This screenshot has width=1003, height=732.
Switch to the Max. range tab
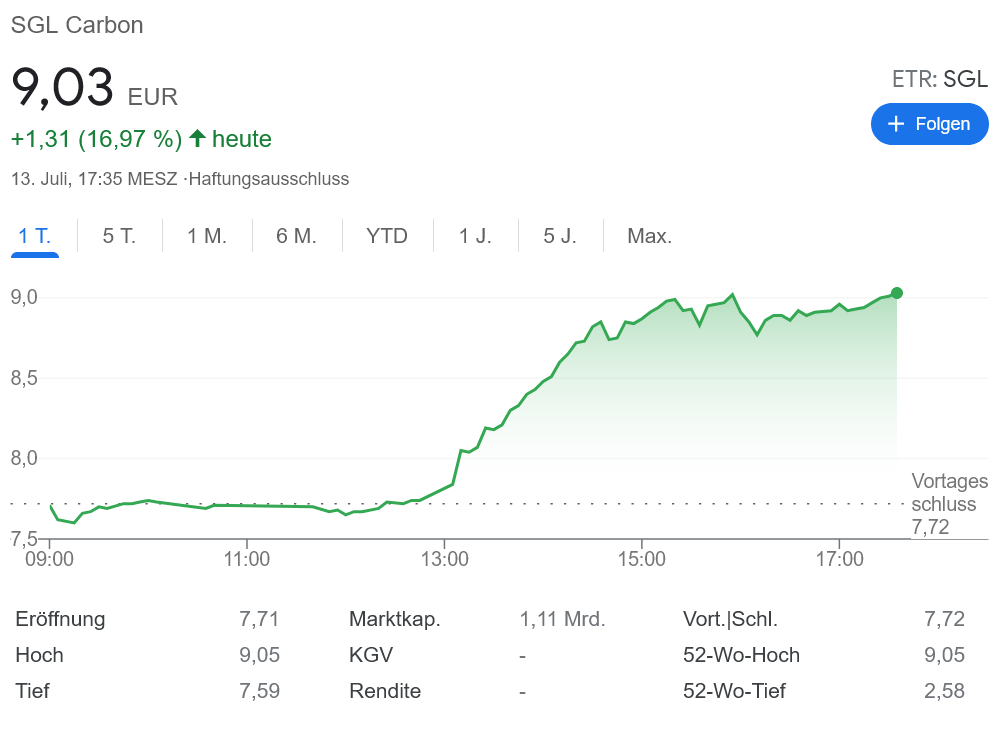(x=650, y=236)
